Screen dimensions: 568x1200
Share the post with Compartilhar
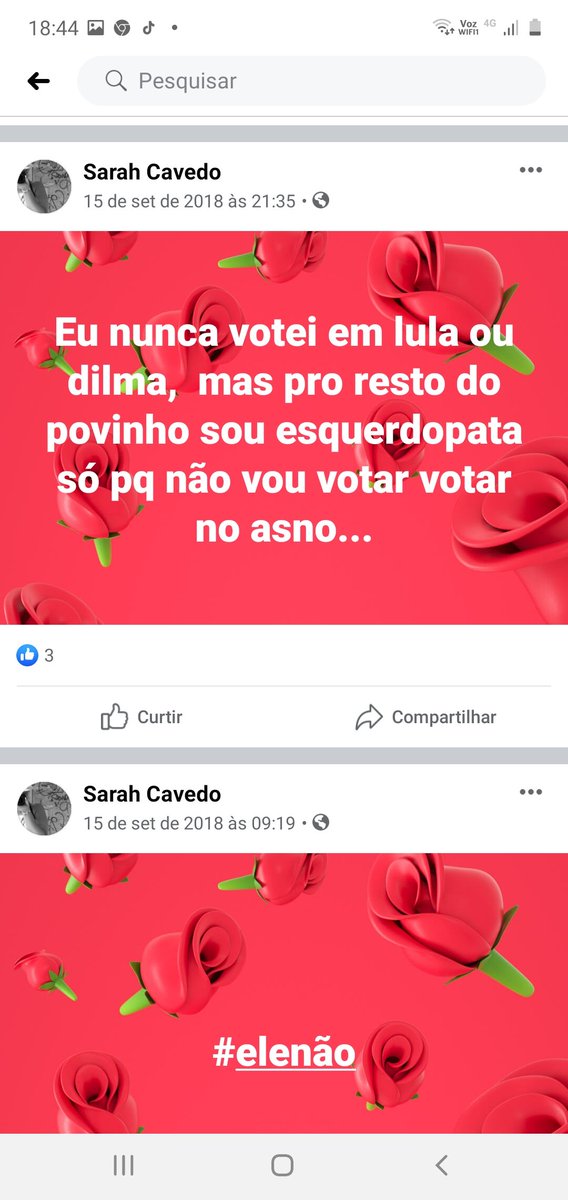coord(426,717)
